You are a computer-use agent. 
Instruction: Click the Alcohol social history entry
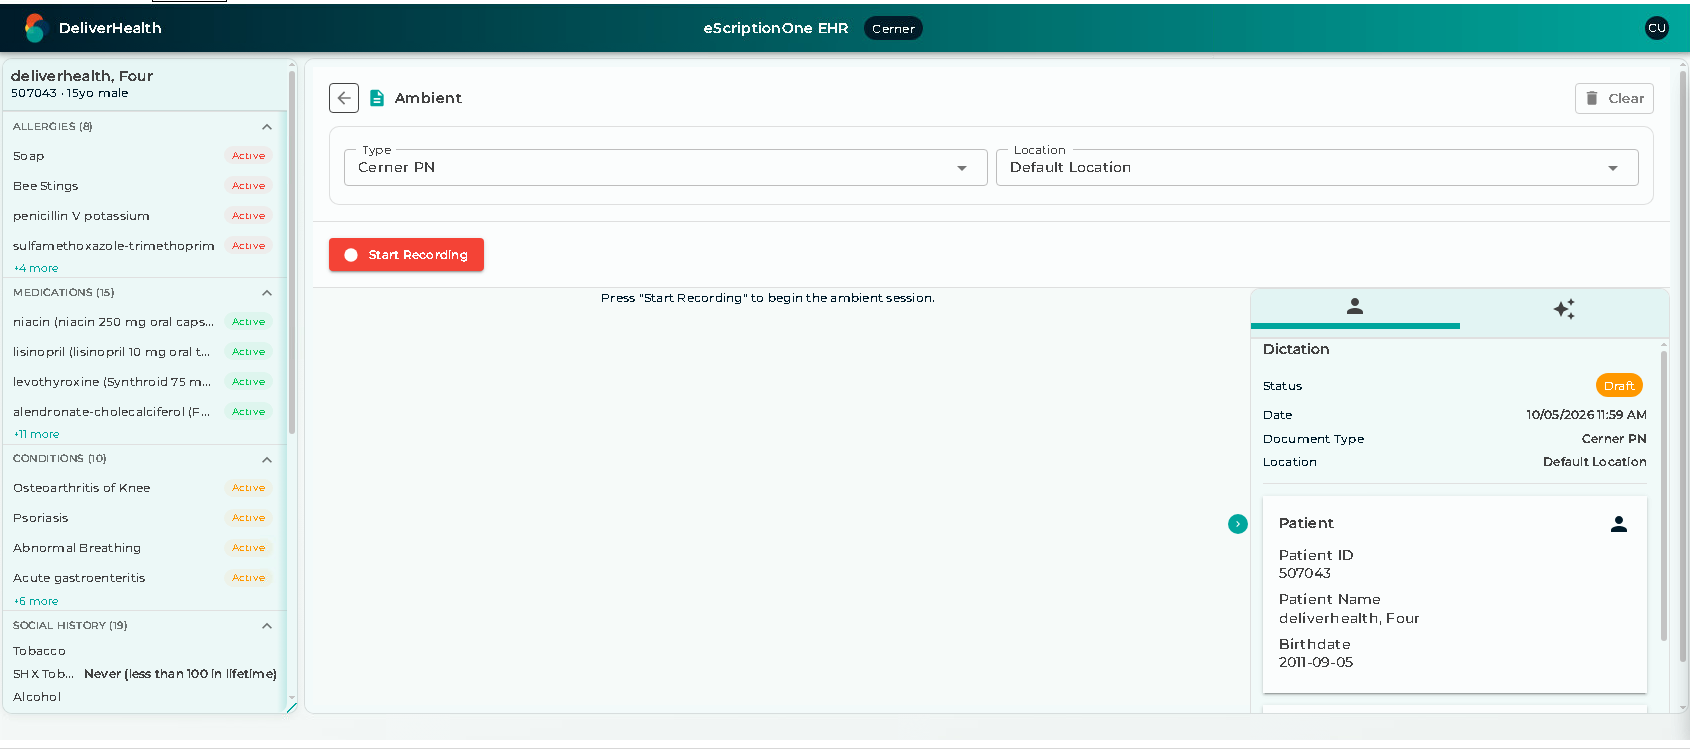[37, 697]
